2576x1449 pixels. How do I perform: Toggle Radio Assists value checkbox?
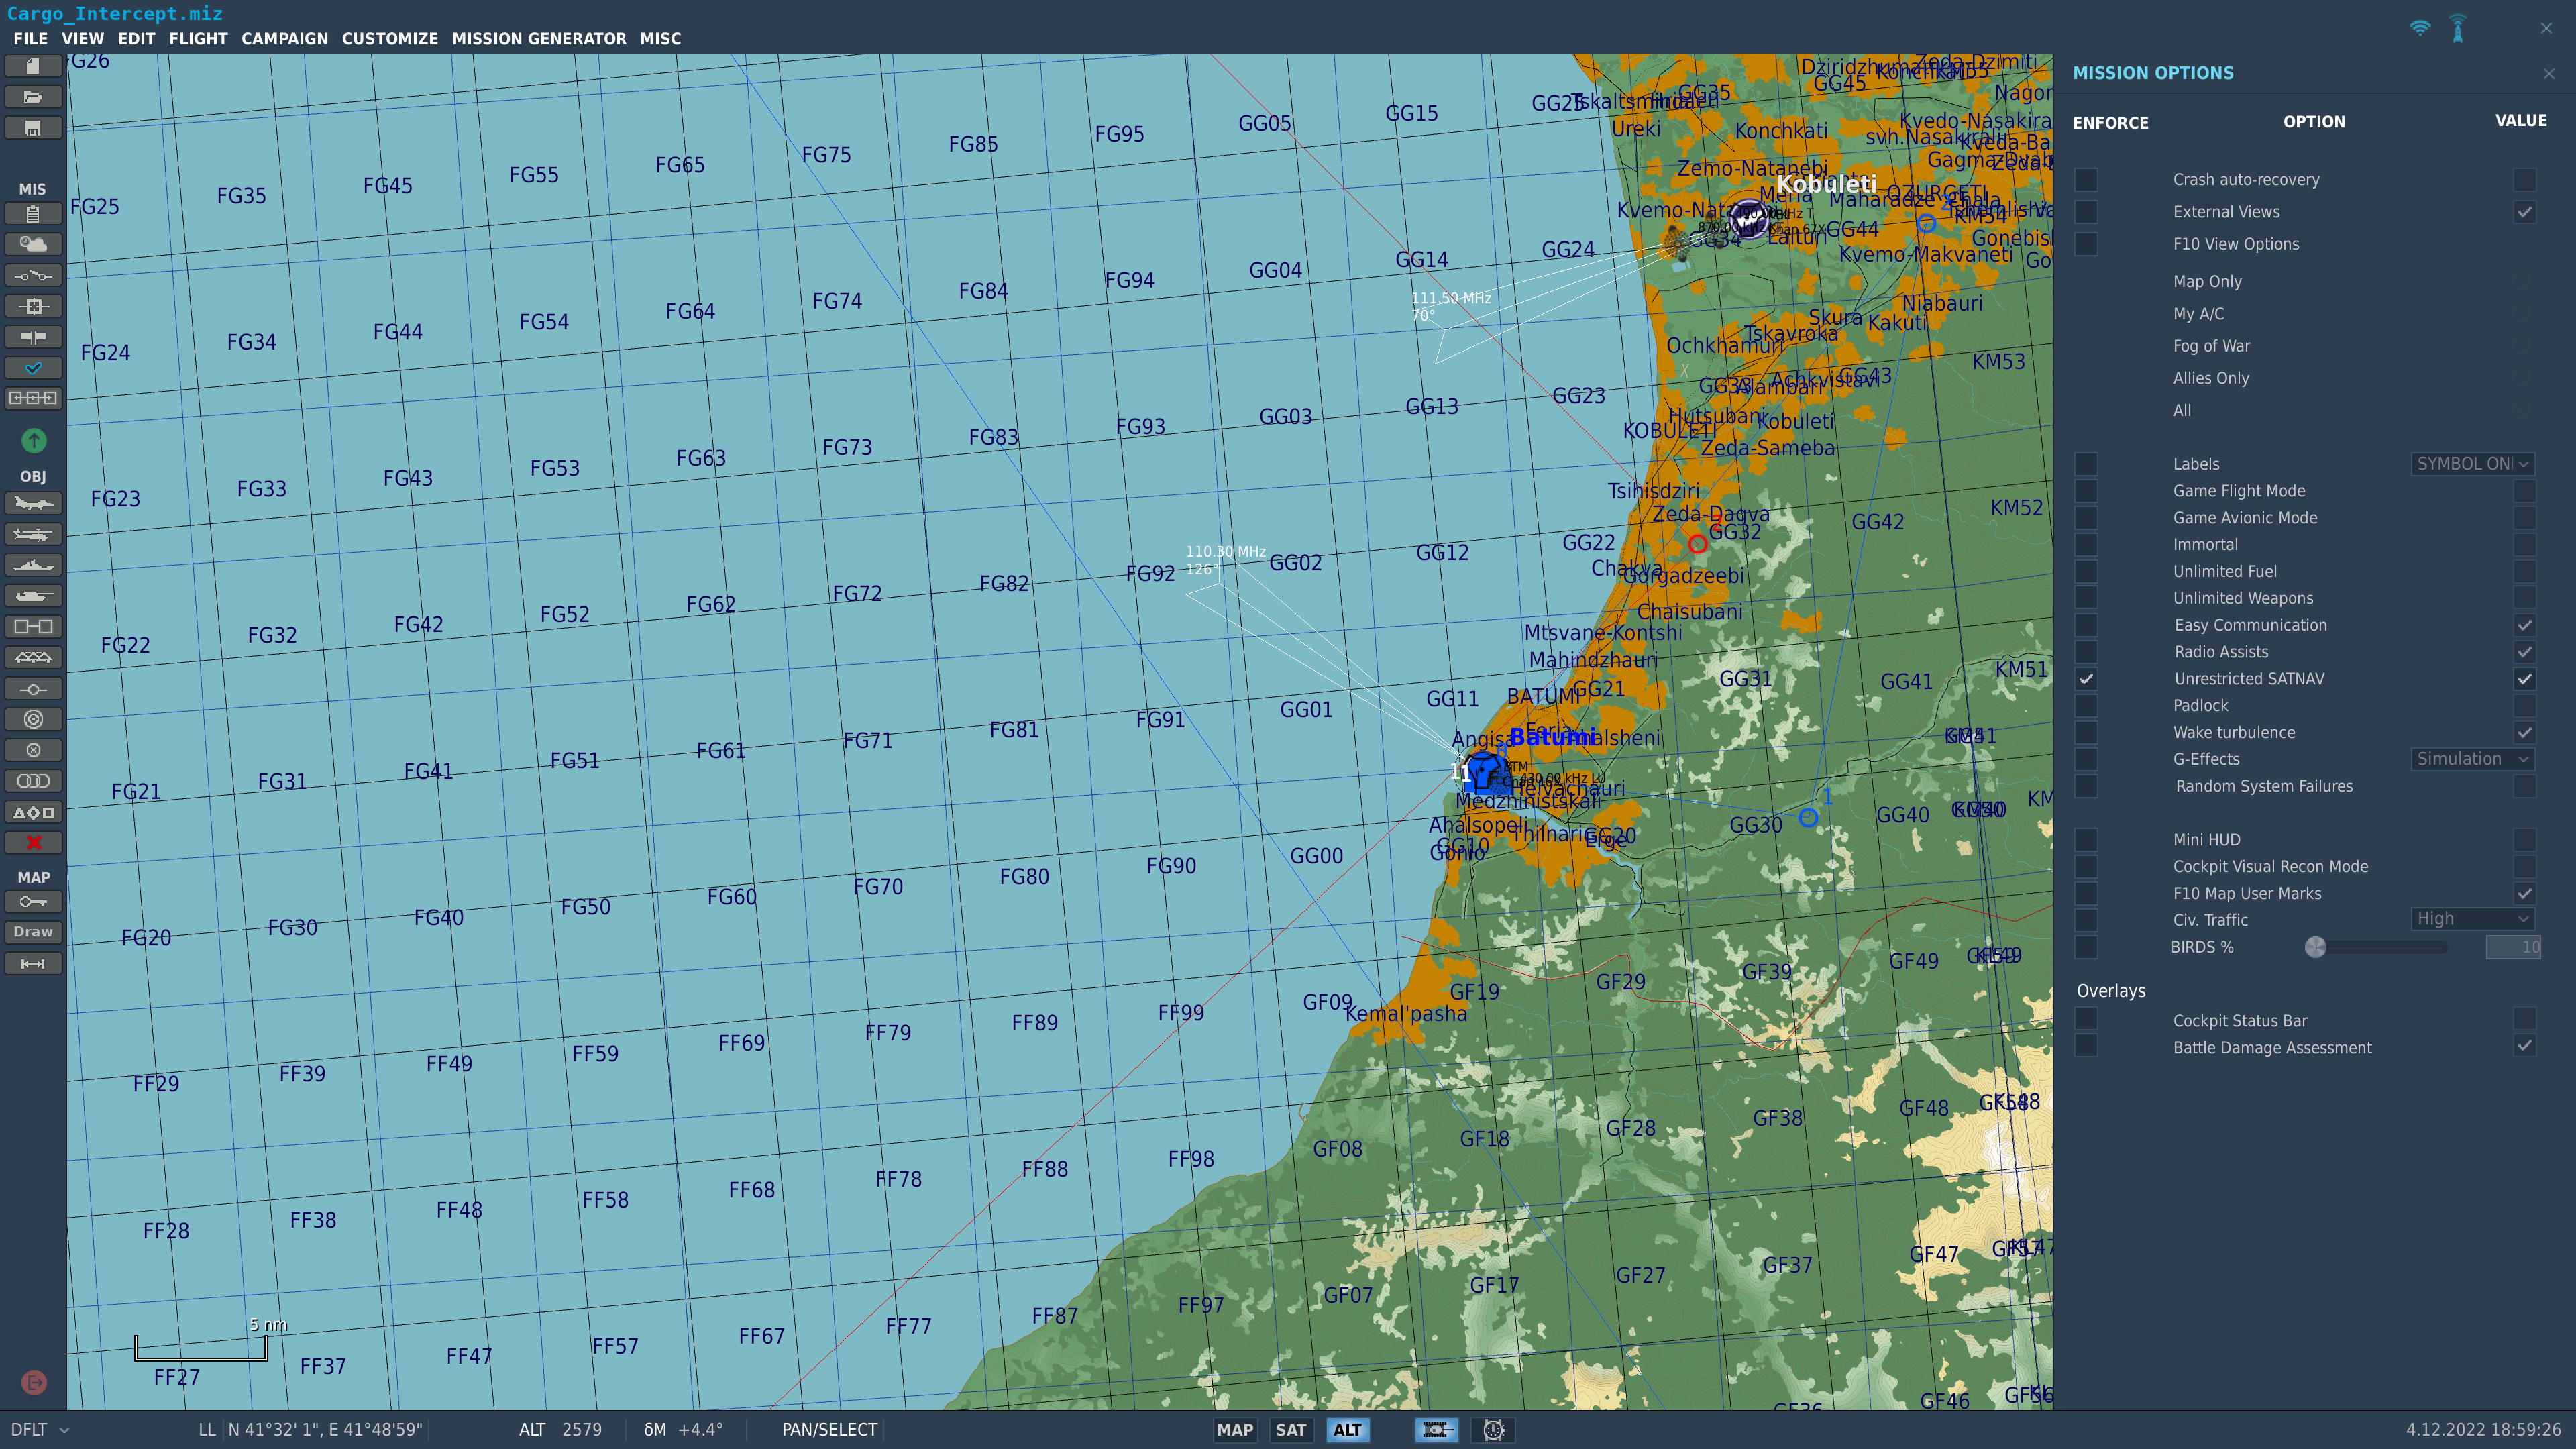2525,652
